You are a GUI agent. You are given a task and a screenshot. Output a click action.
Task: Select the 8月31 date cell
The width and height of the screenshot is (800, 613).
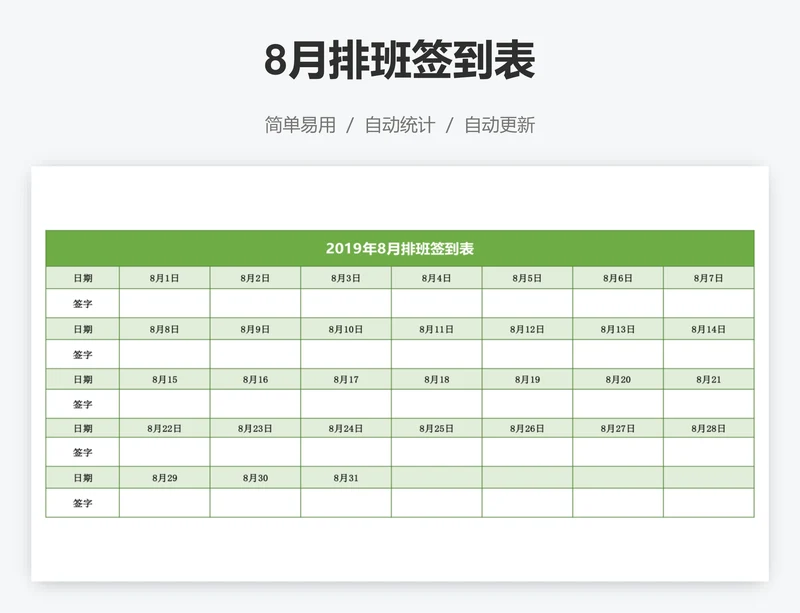pyautogui.click(x=346, y=478)
